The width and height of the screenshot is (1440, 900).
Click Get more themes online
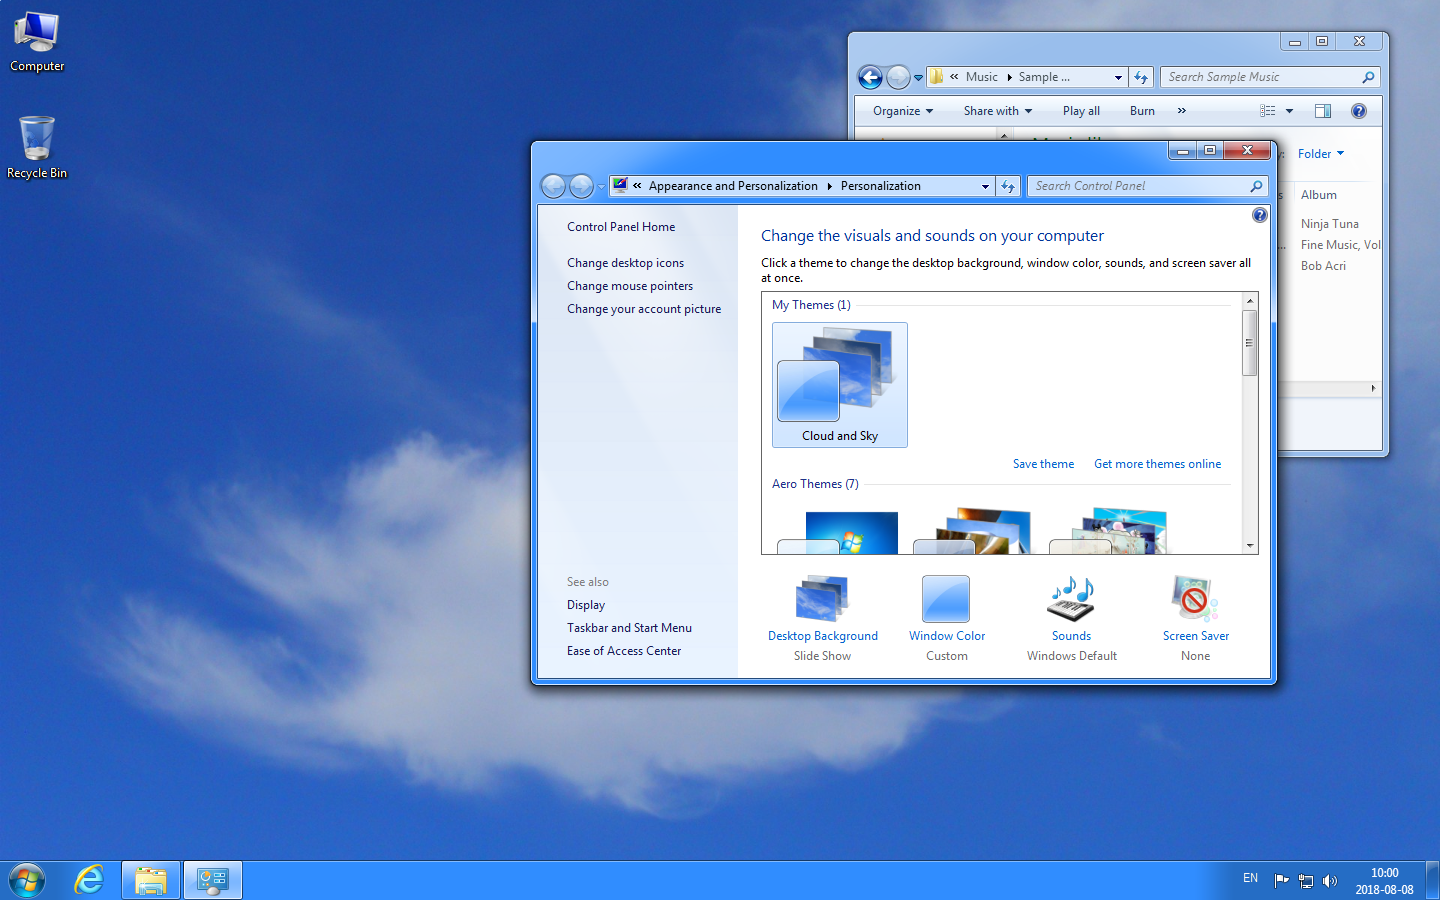1157,463
